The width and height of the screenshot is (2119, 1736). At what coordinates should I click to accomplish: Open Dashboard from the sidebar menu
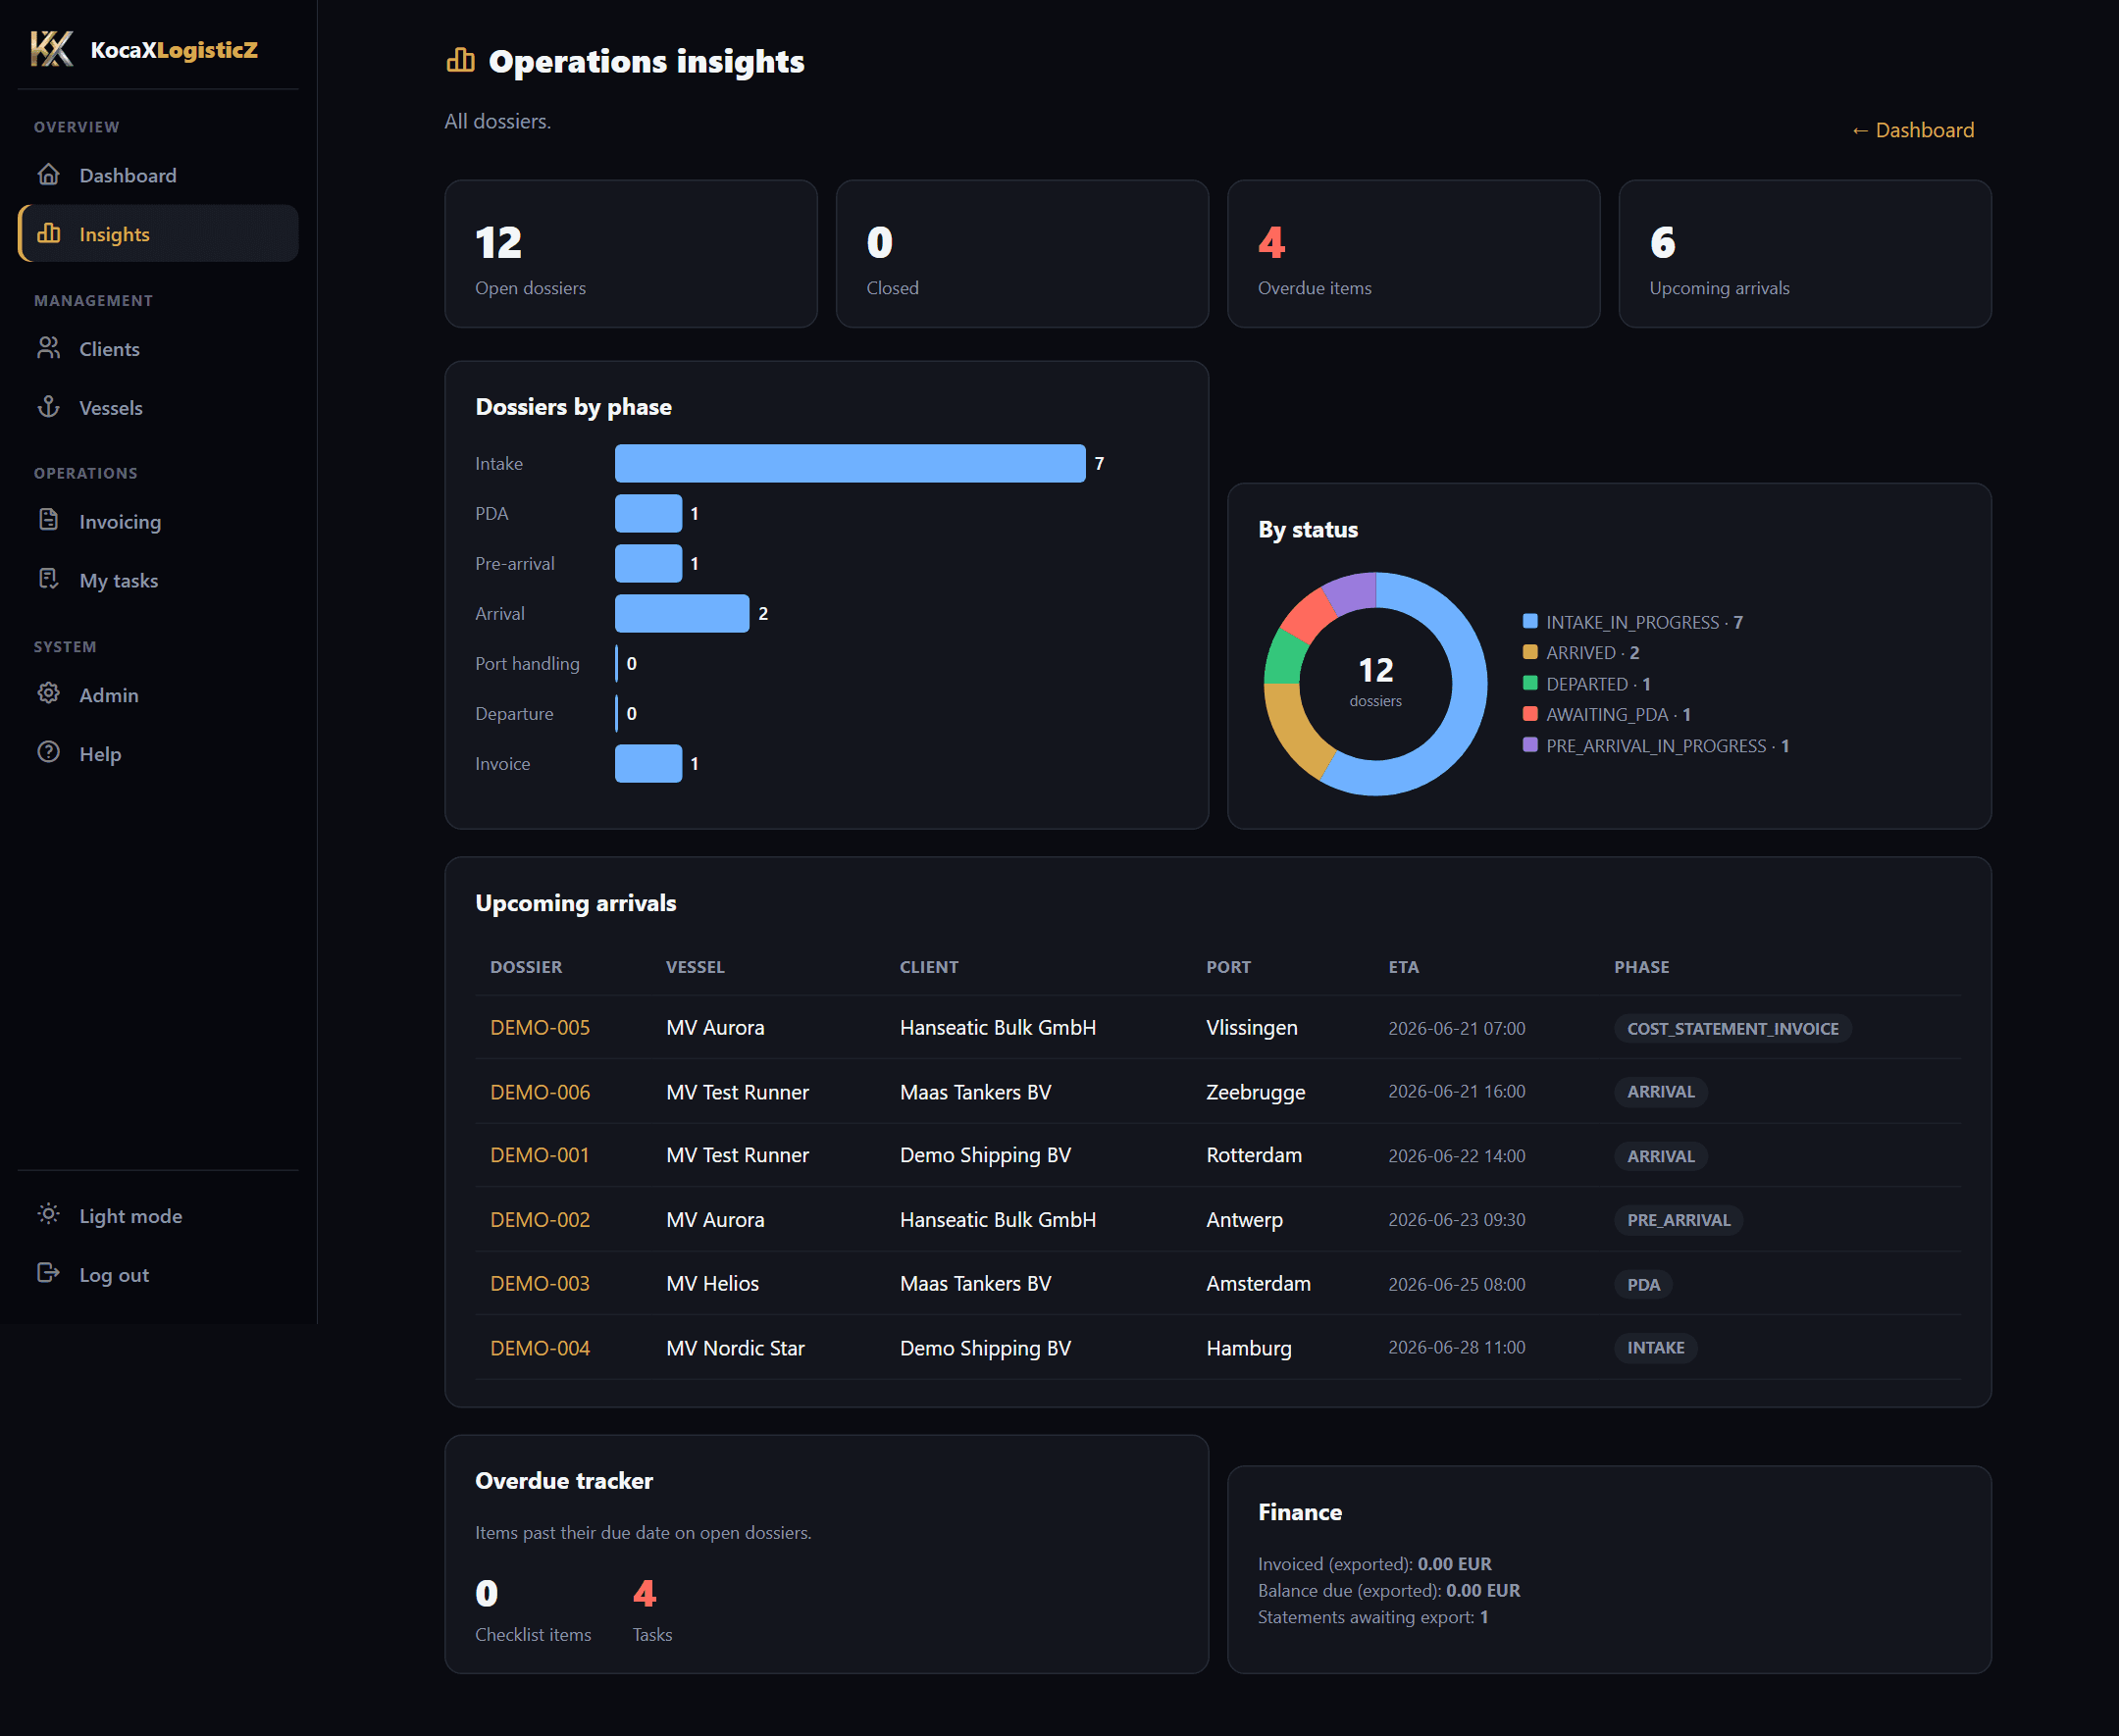[158, 175]
